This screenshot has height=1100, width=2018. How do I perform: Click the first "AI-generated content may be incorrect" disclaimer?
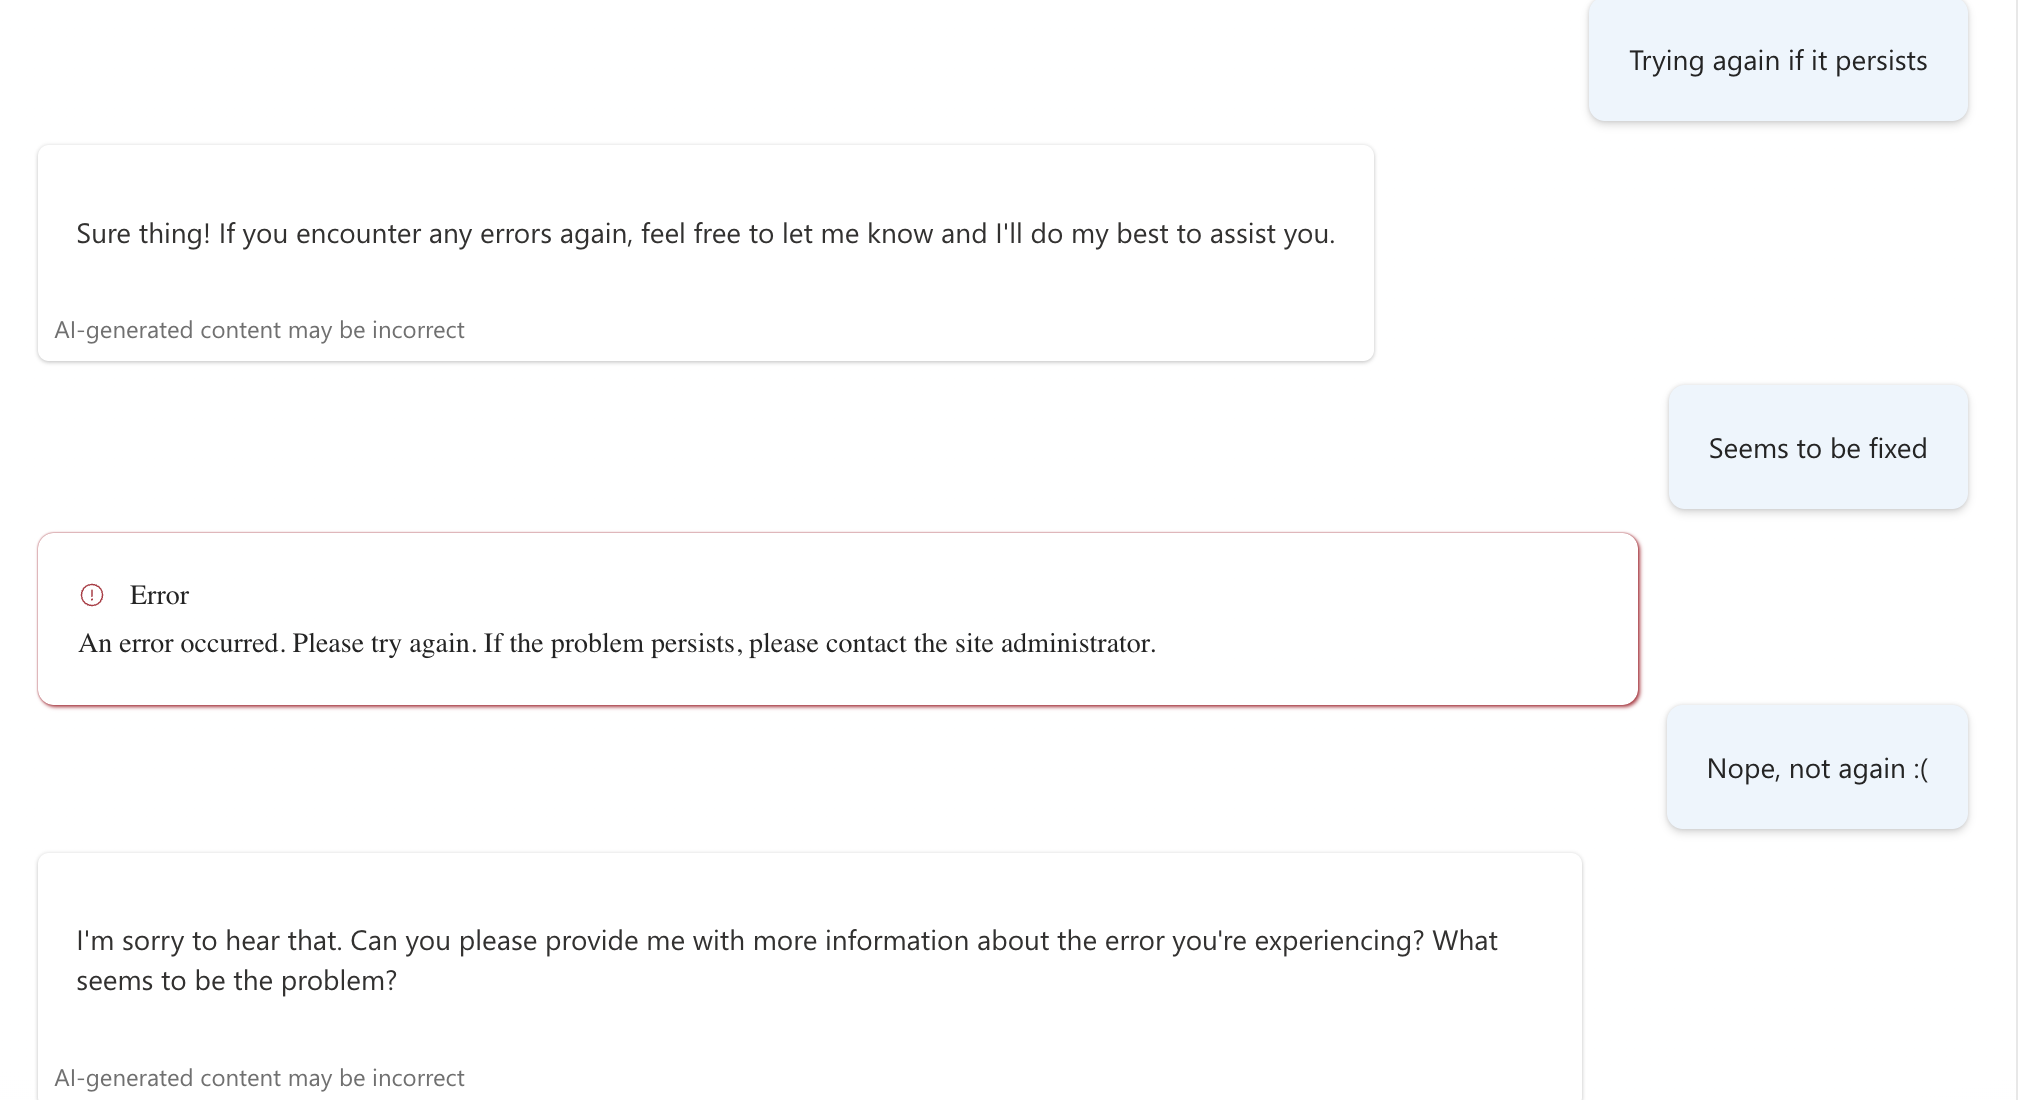tap(259, 329)
